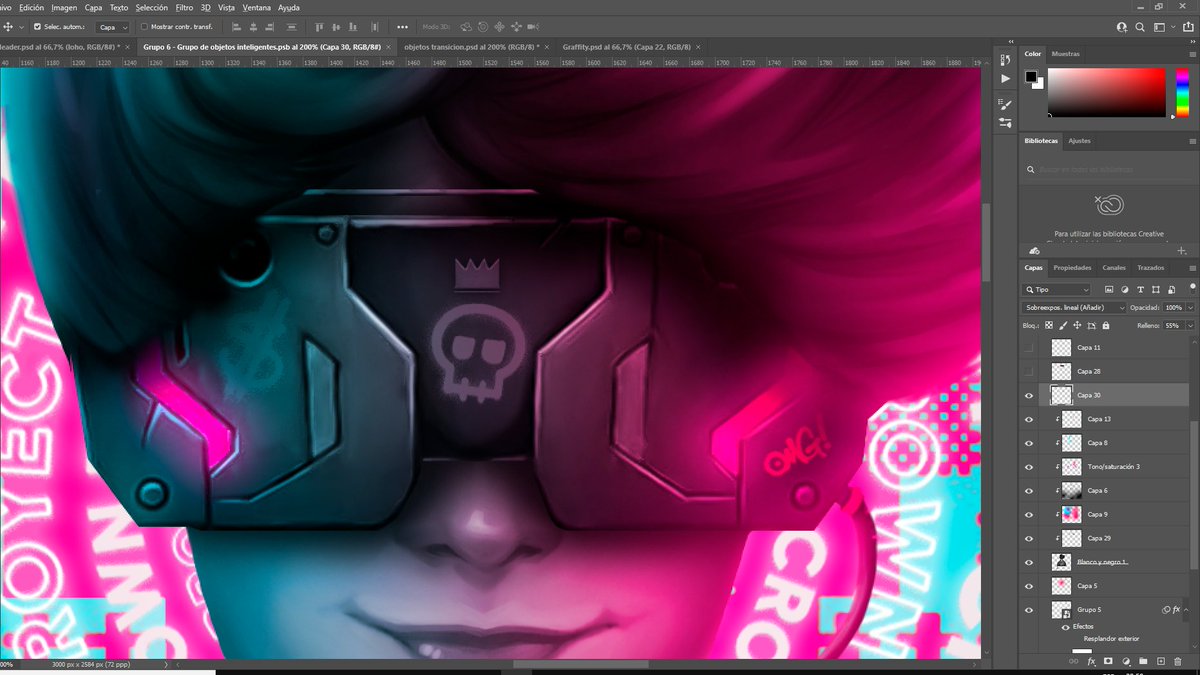
Task: Click the three-dots more alignment options
Action: point(402,27)
